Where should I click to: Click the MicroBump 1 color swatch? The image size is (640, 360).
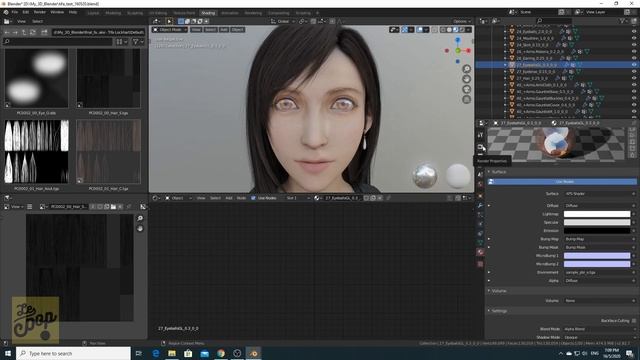pyautogui.click(x=597, y=256)
